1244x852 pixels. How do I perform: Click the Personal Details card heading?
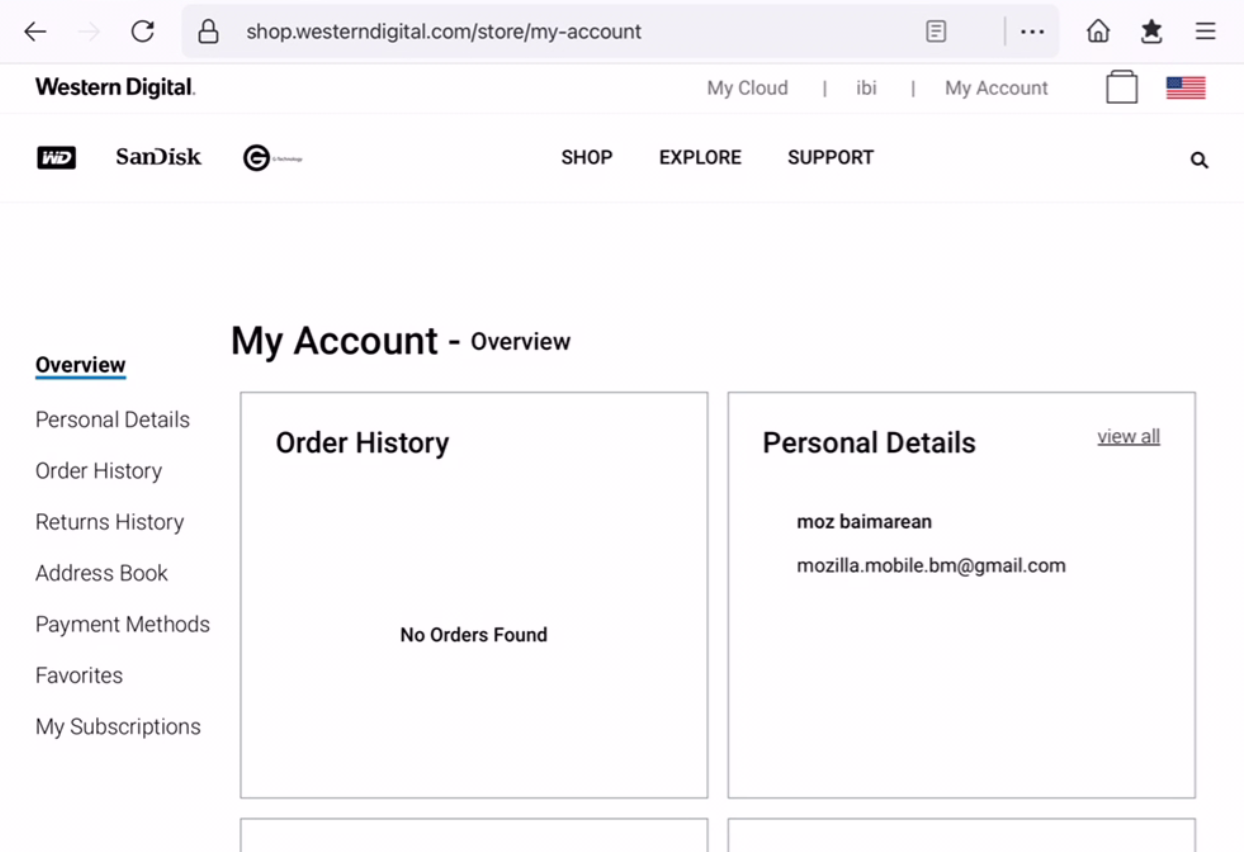[869, 443]
